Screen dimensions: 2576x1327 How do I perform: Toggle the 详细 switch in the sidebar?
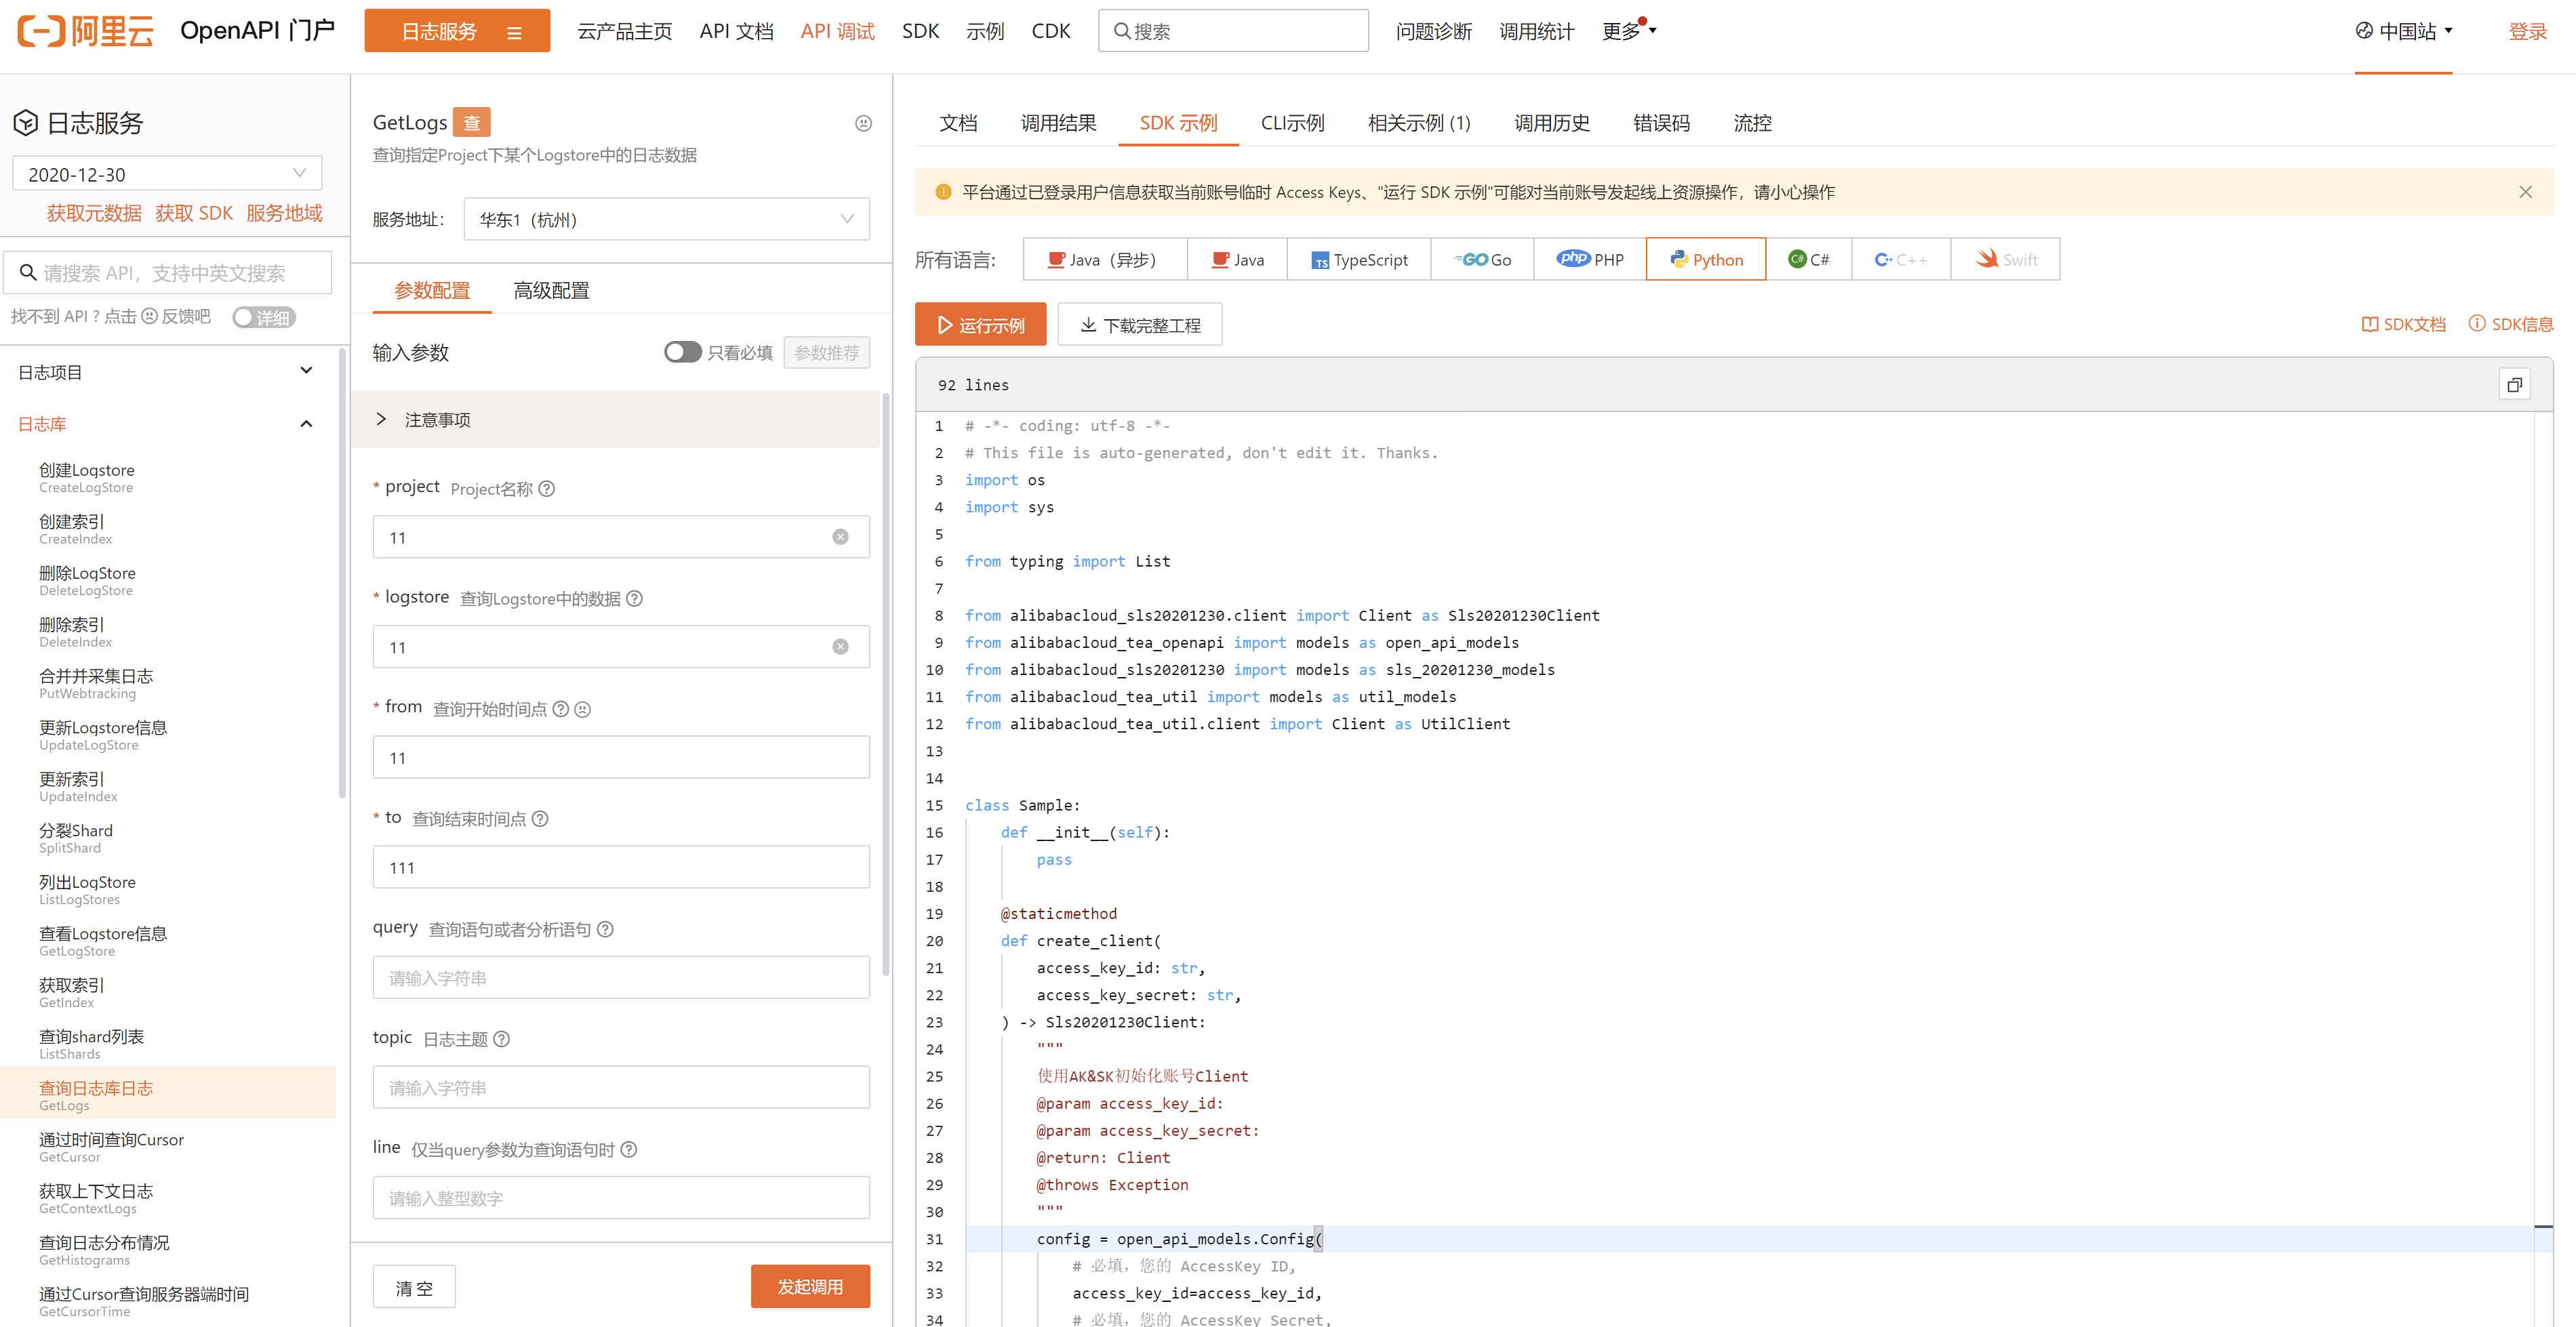click(x=263, y=317)
